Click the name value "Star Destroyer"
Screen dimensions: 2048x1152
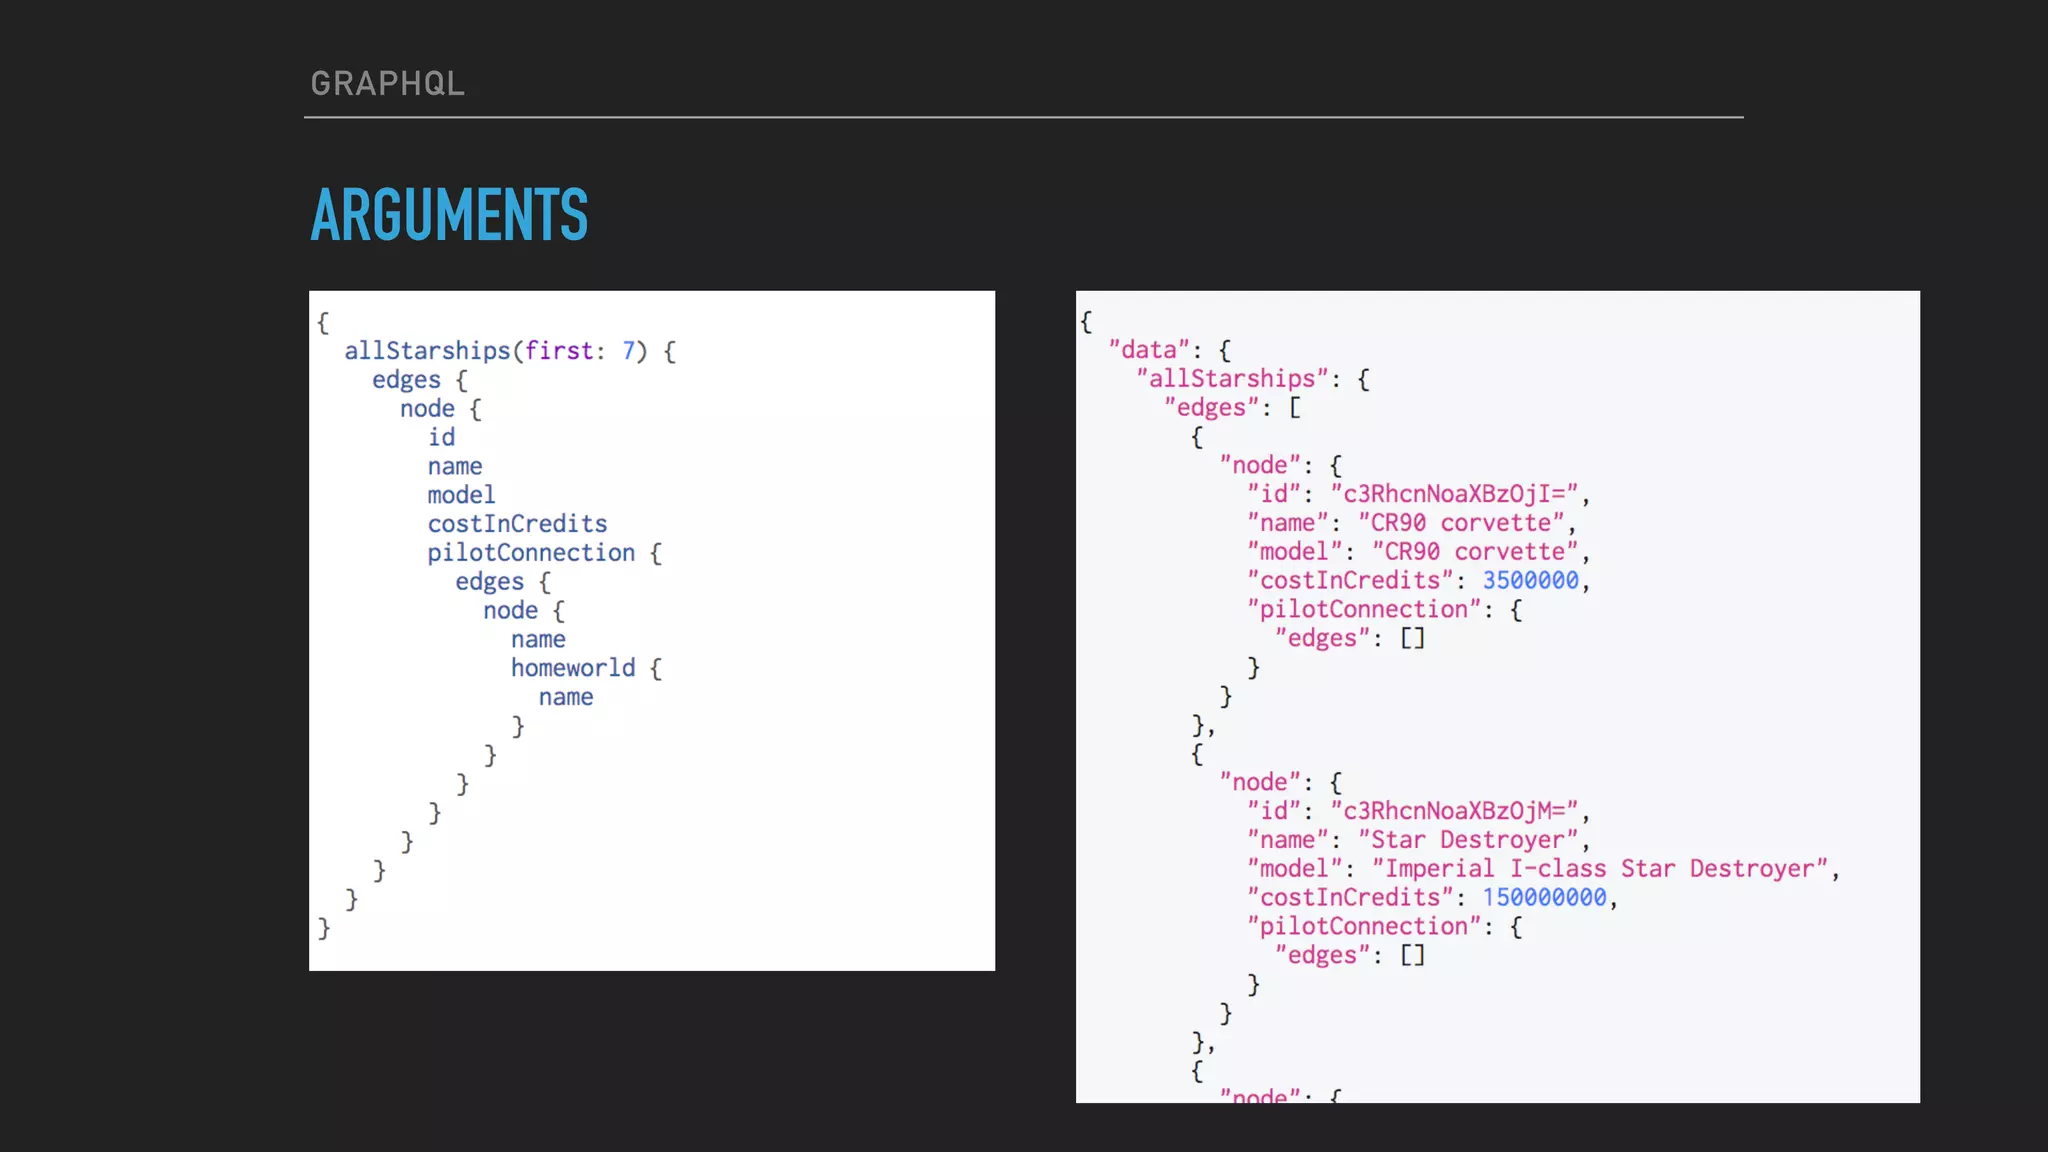pyautogui.click(x=1468, y=840)
